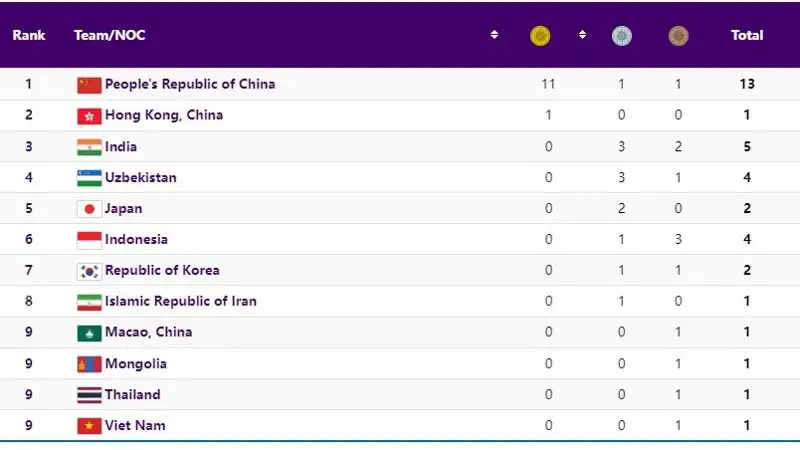
Task: Click the bronze medal column icon
Action: tap(679, 36)
